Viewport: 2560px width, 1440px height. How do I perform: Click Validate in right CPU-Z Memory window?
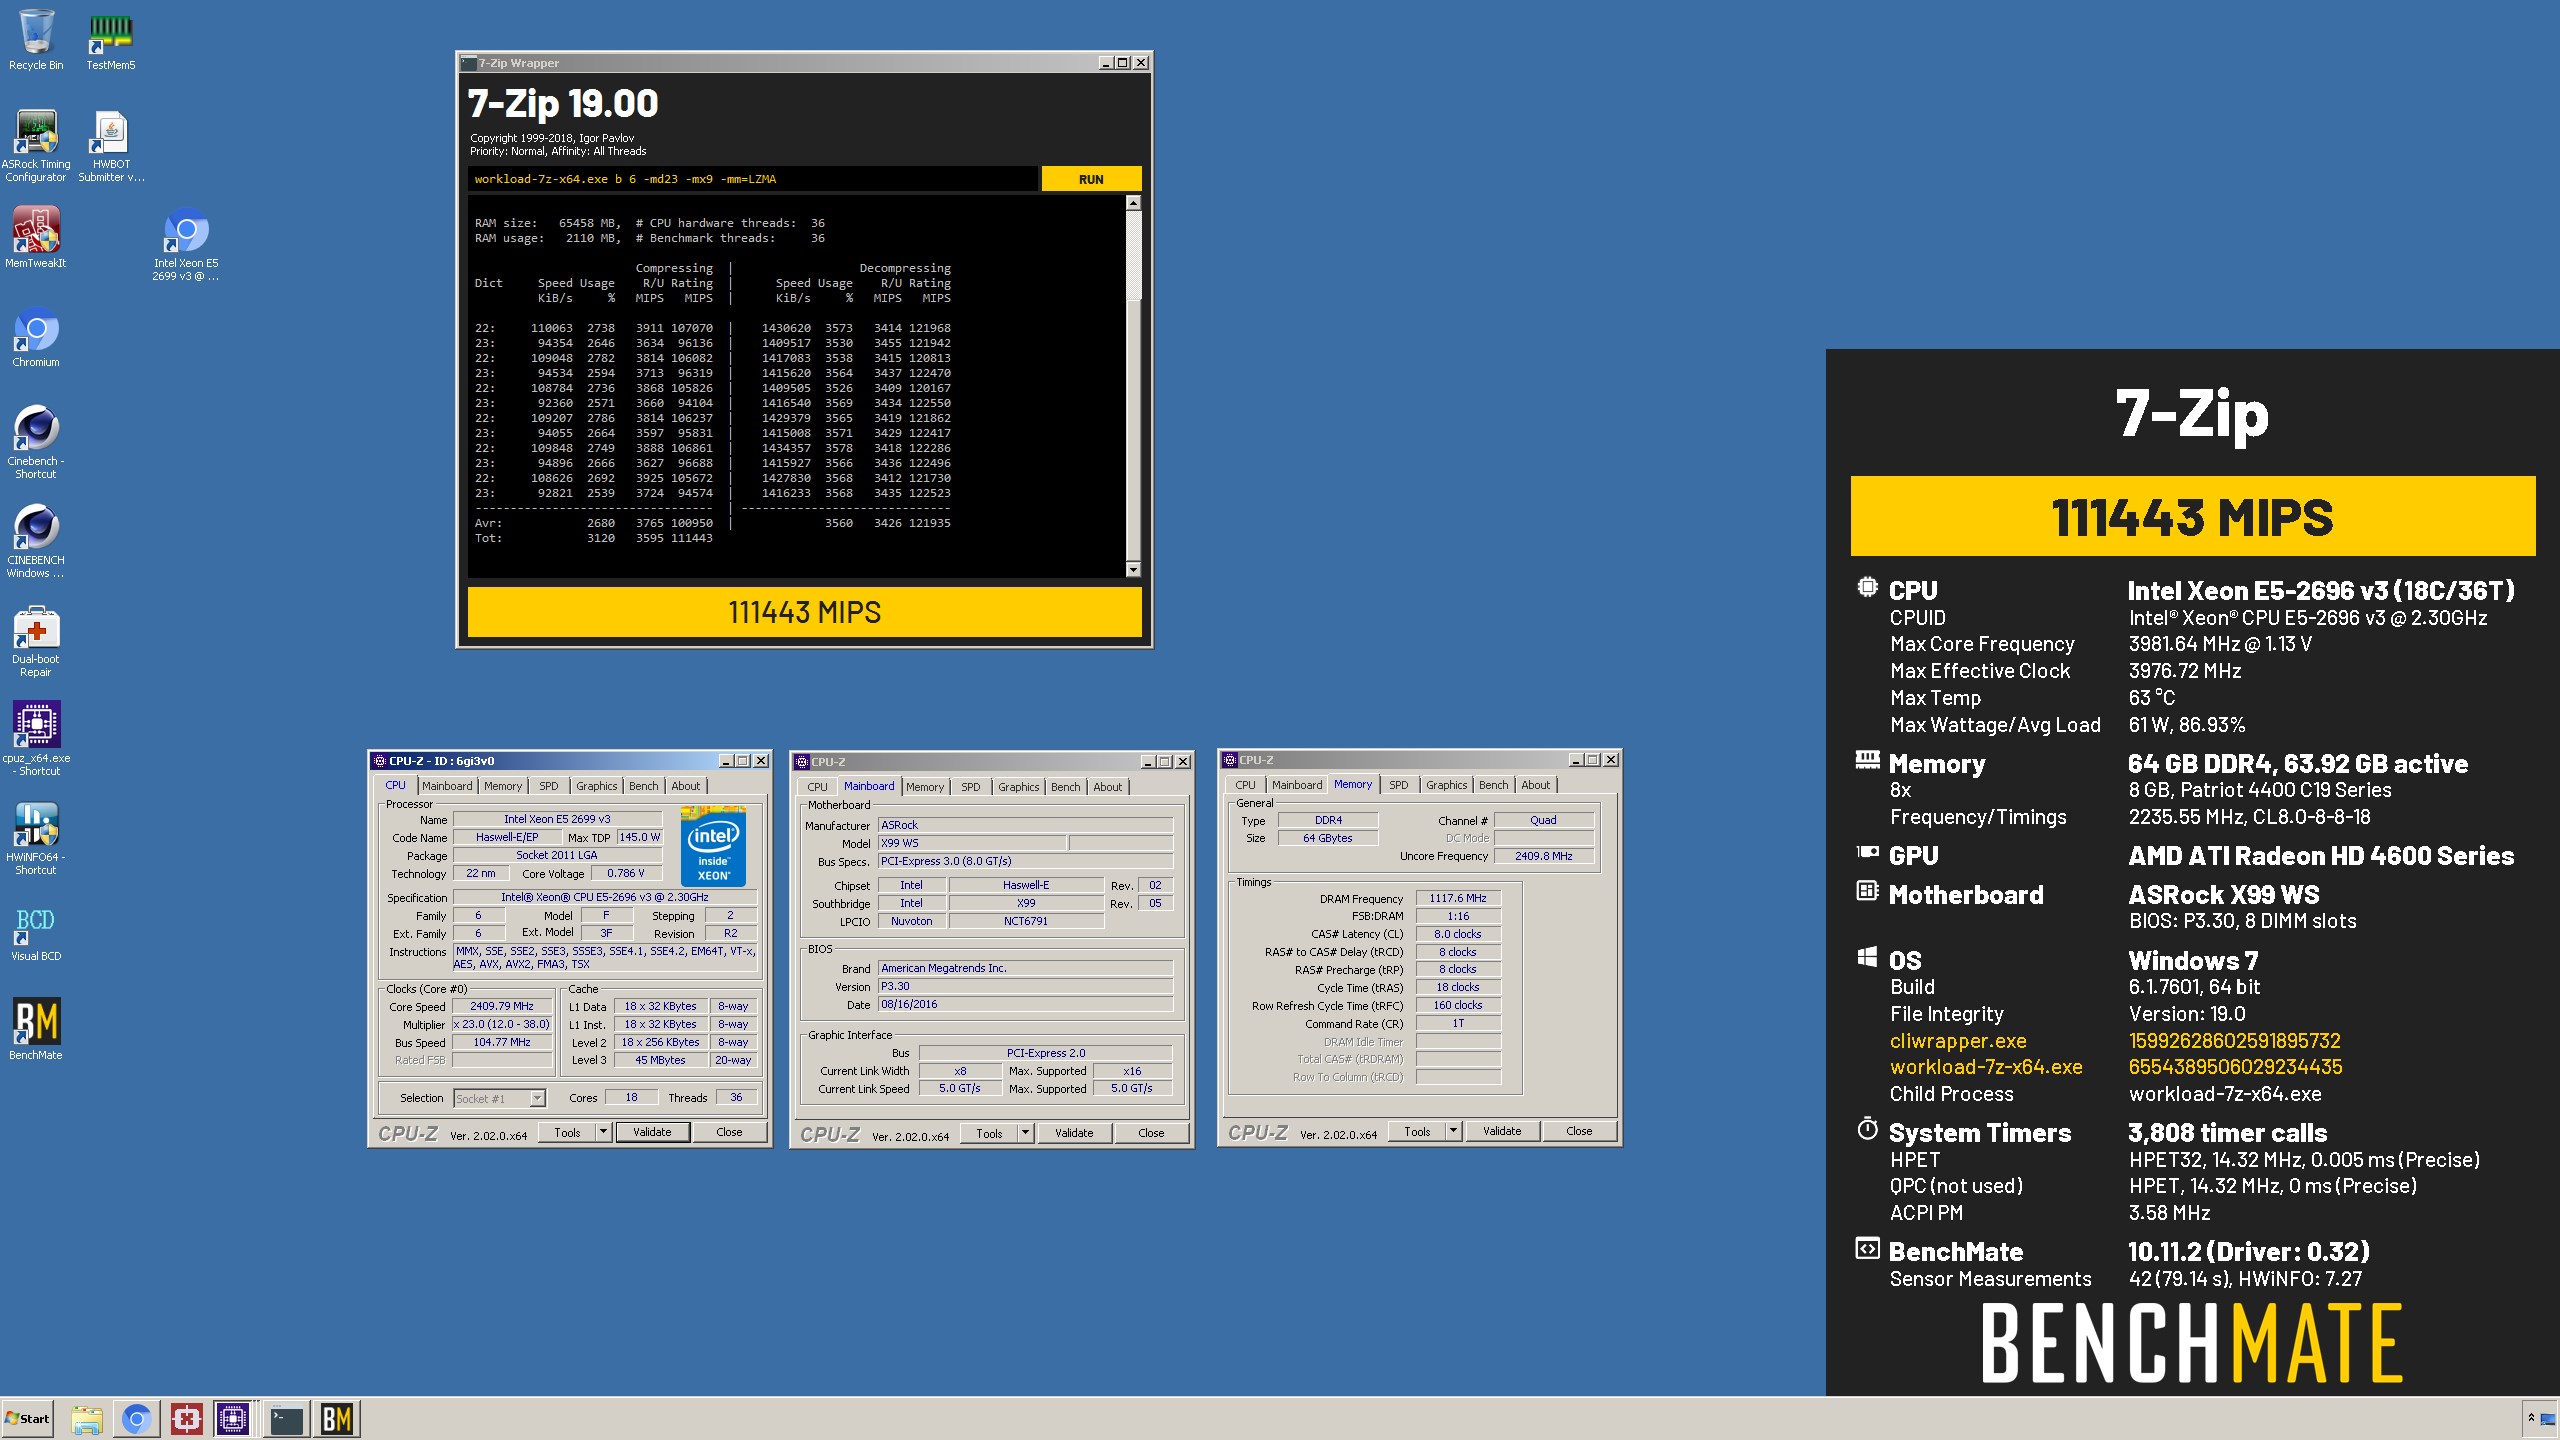pos(1502,1131)
